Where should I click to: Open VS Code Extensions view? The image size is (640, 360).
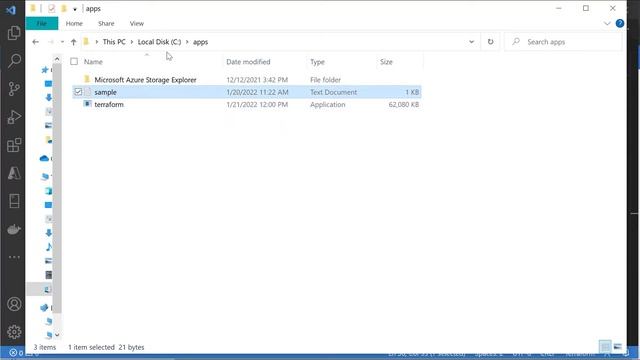14,145
